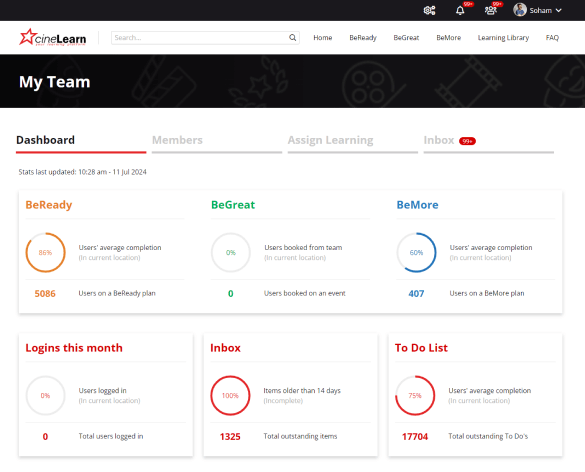Click the 17704 outstanding To Do's count

tap(415, 437)
